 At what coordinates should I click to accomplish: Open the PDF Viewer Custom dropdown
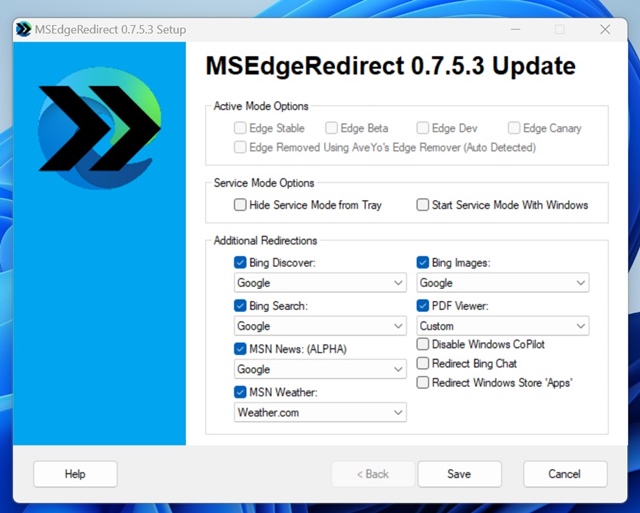(503, 326)
